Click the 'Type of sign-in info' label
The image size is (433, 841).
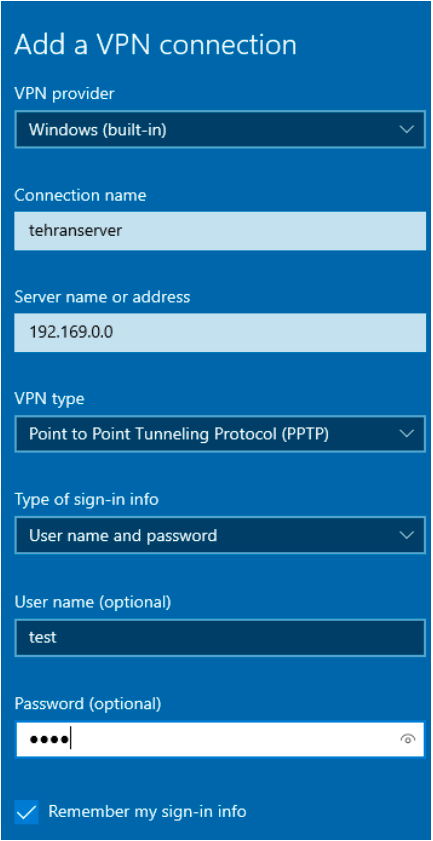tap(86, 500)
